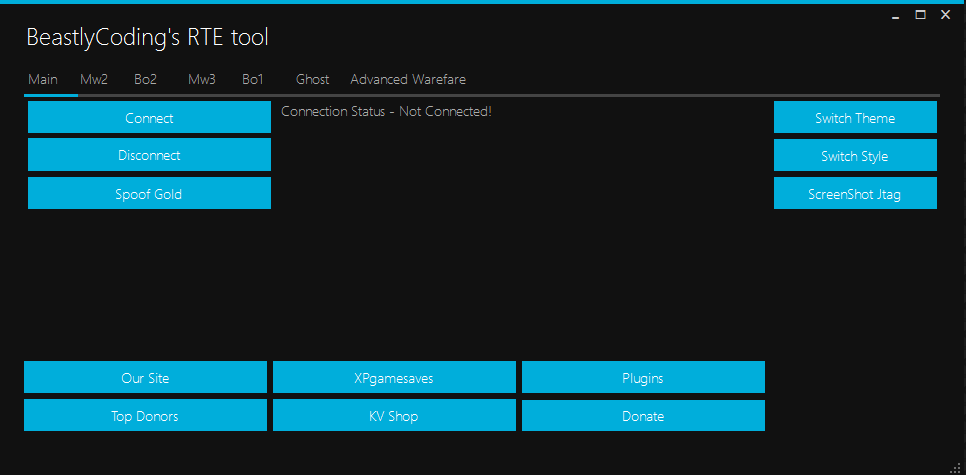Open the Plugins button

click(x=643, y=378)
